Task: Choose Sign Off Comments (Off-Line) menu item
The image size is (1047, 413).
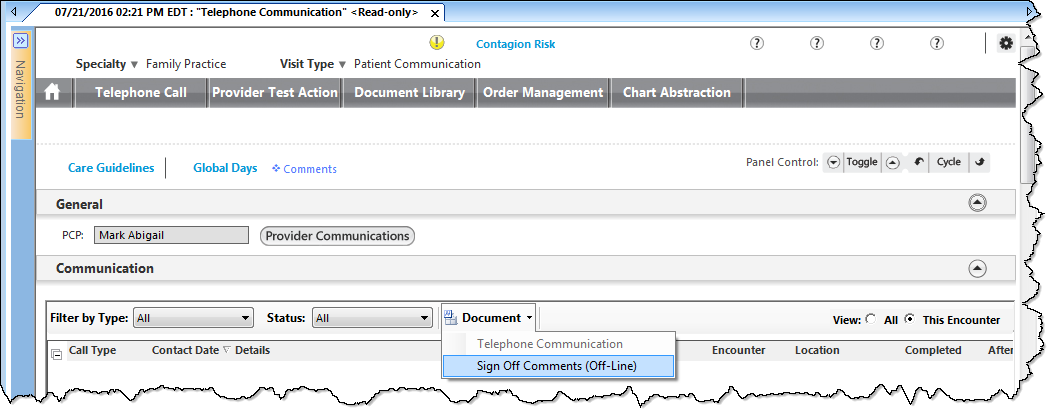Action: coord(558,366)
